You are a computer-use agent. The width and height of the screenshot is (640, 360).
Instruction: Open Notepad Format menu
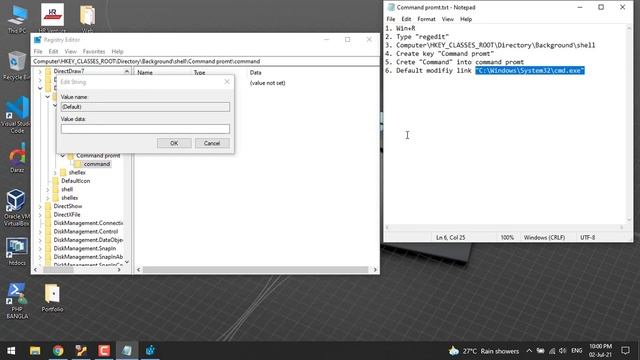426,19
